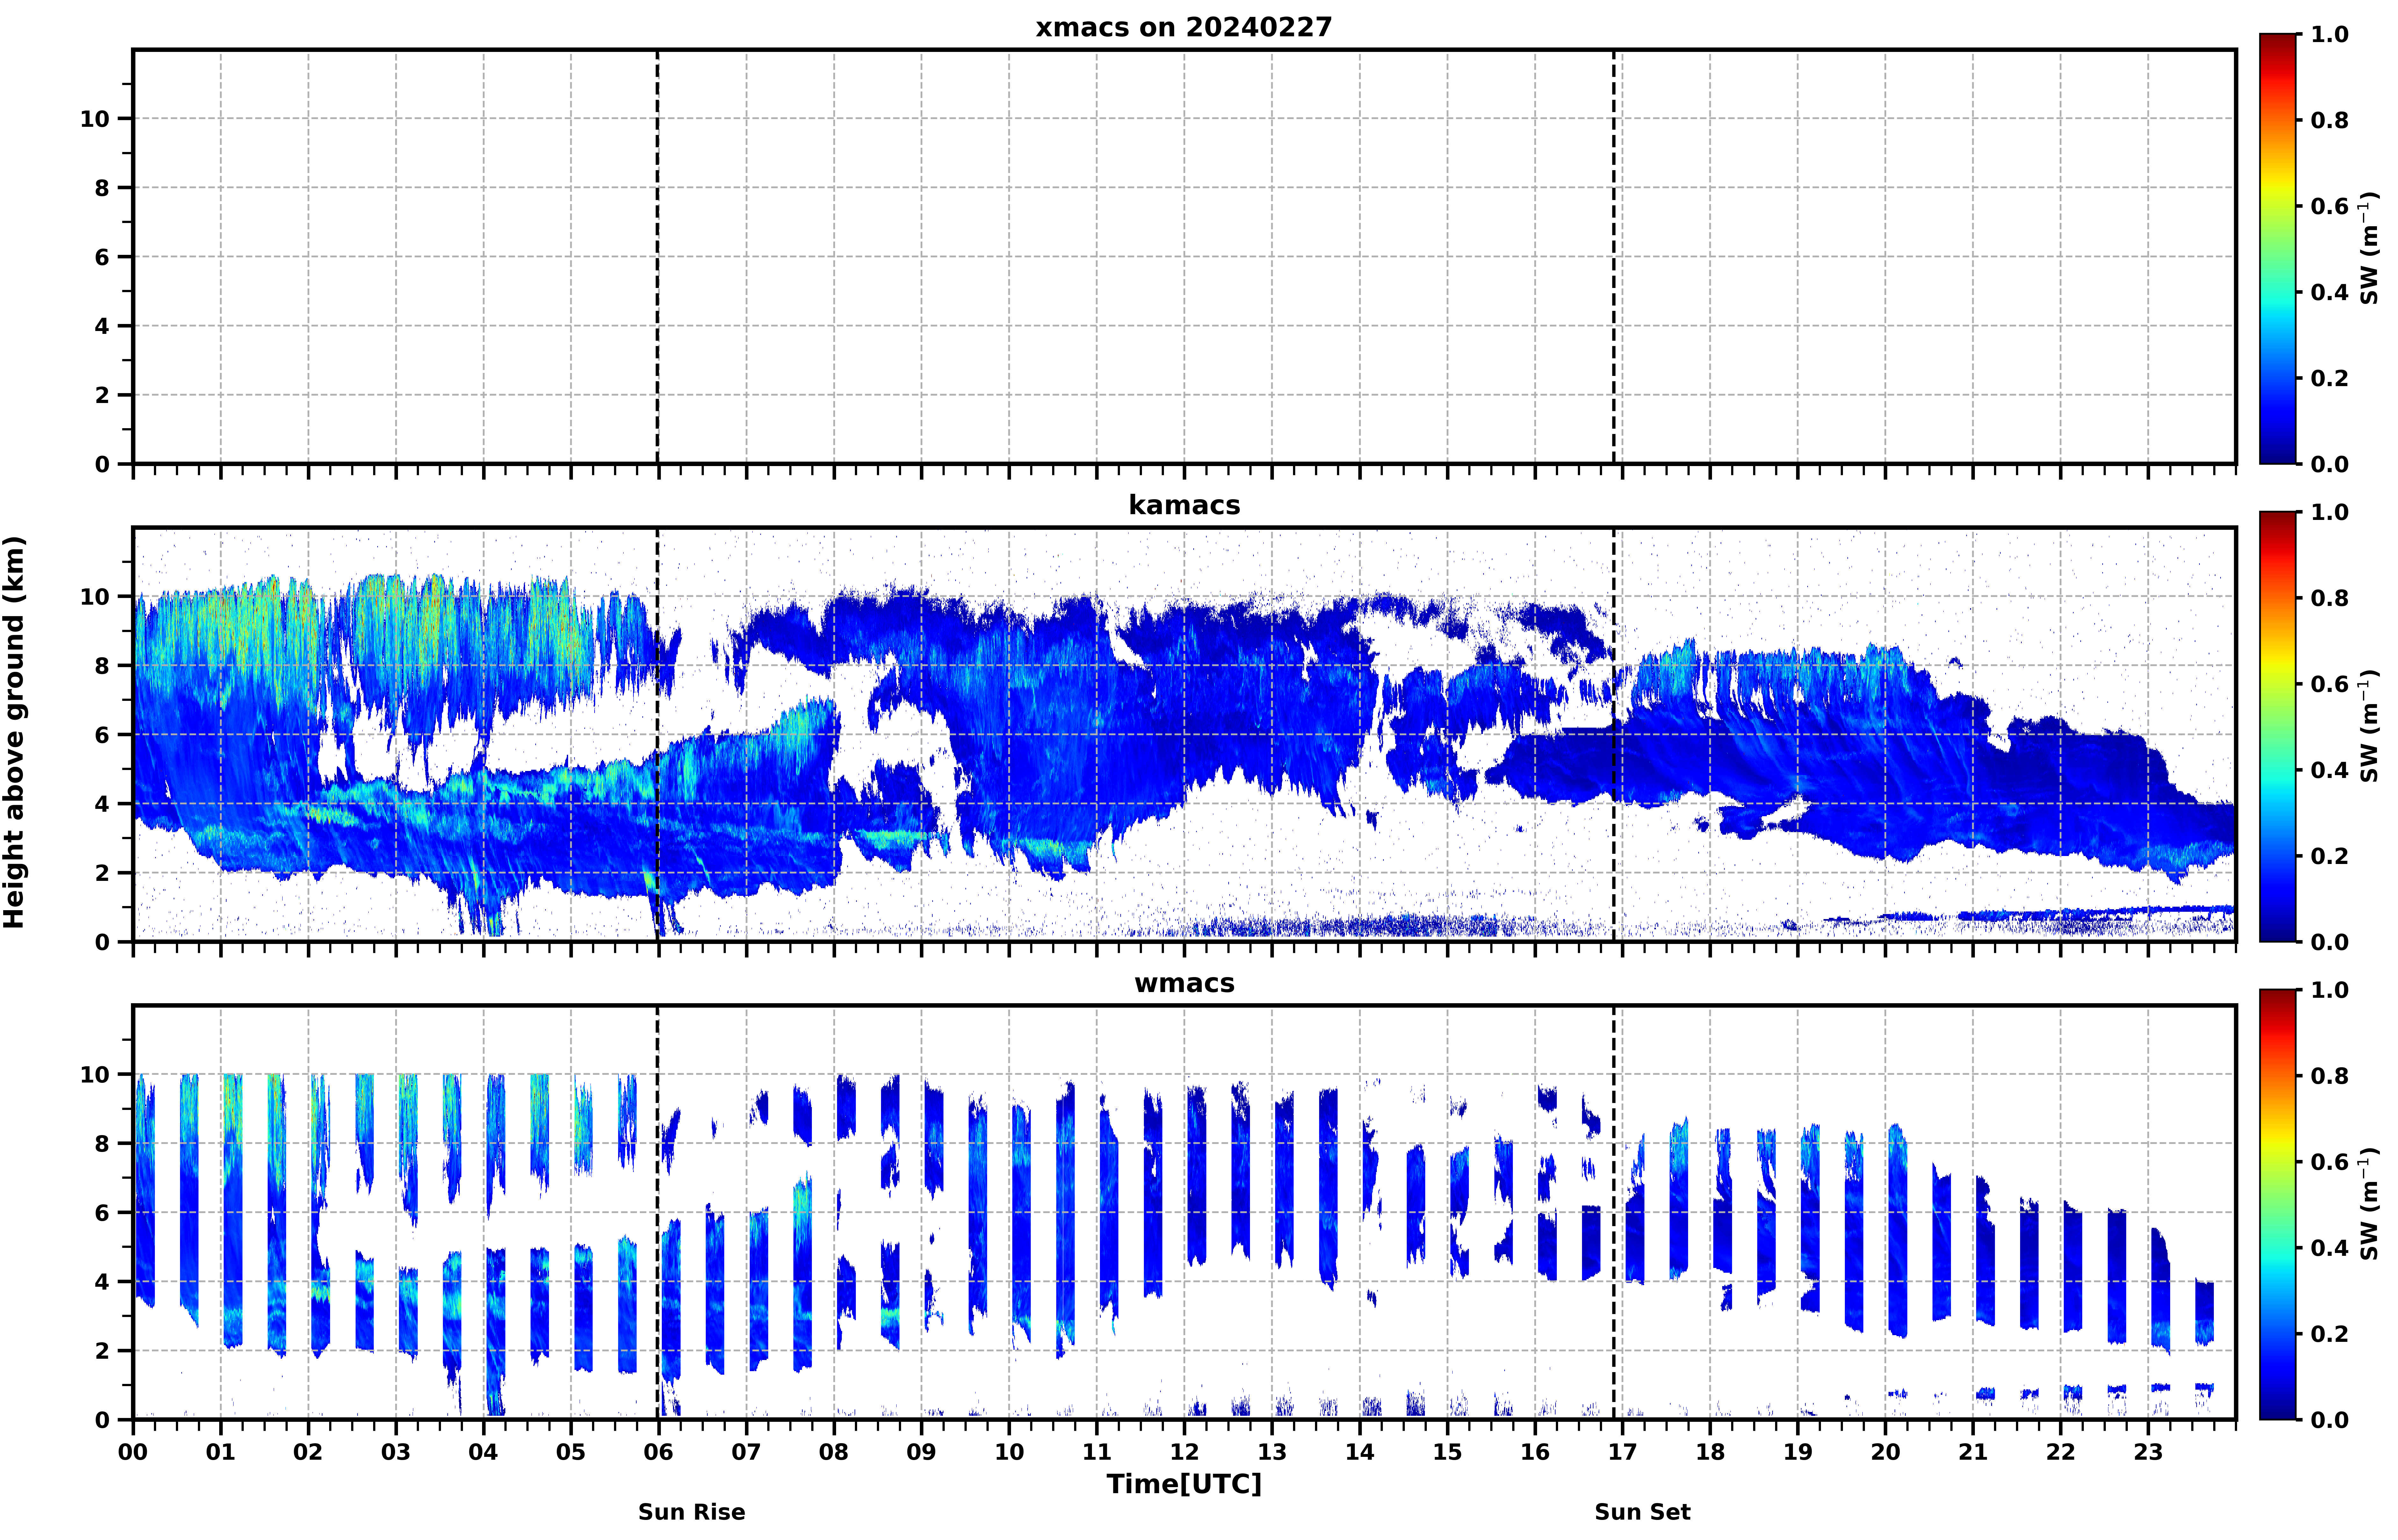Click the sunrise dashed line in kamacs panel
This screenshot has height=1540, width=2398.
tap(657, 735)
